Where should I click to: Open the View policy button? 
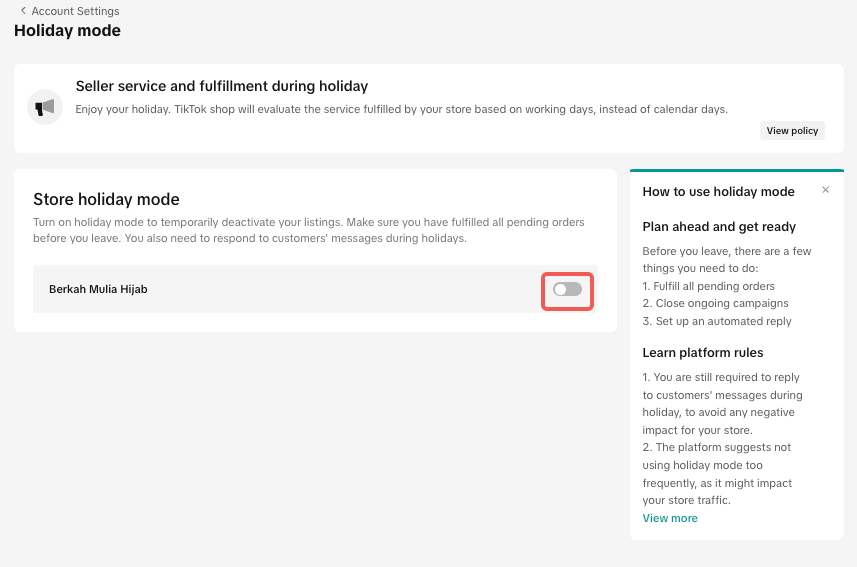792,131
